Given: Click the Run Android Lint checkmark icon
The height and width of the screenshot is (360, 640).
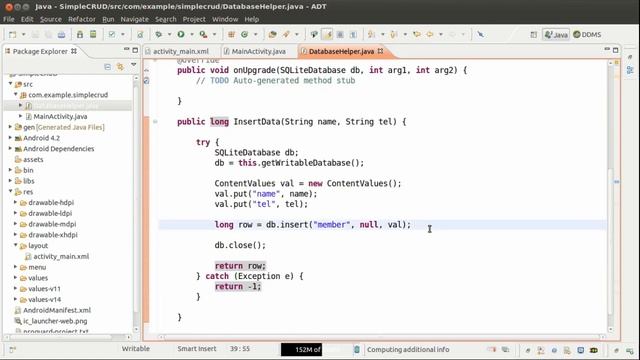Looking at the screenshot, I should [112, 35].
